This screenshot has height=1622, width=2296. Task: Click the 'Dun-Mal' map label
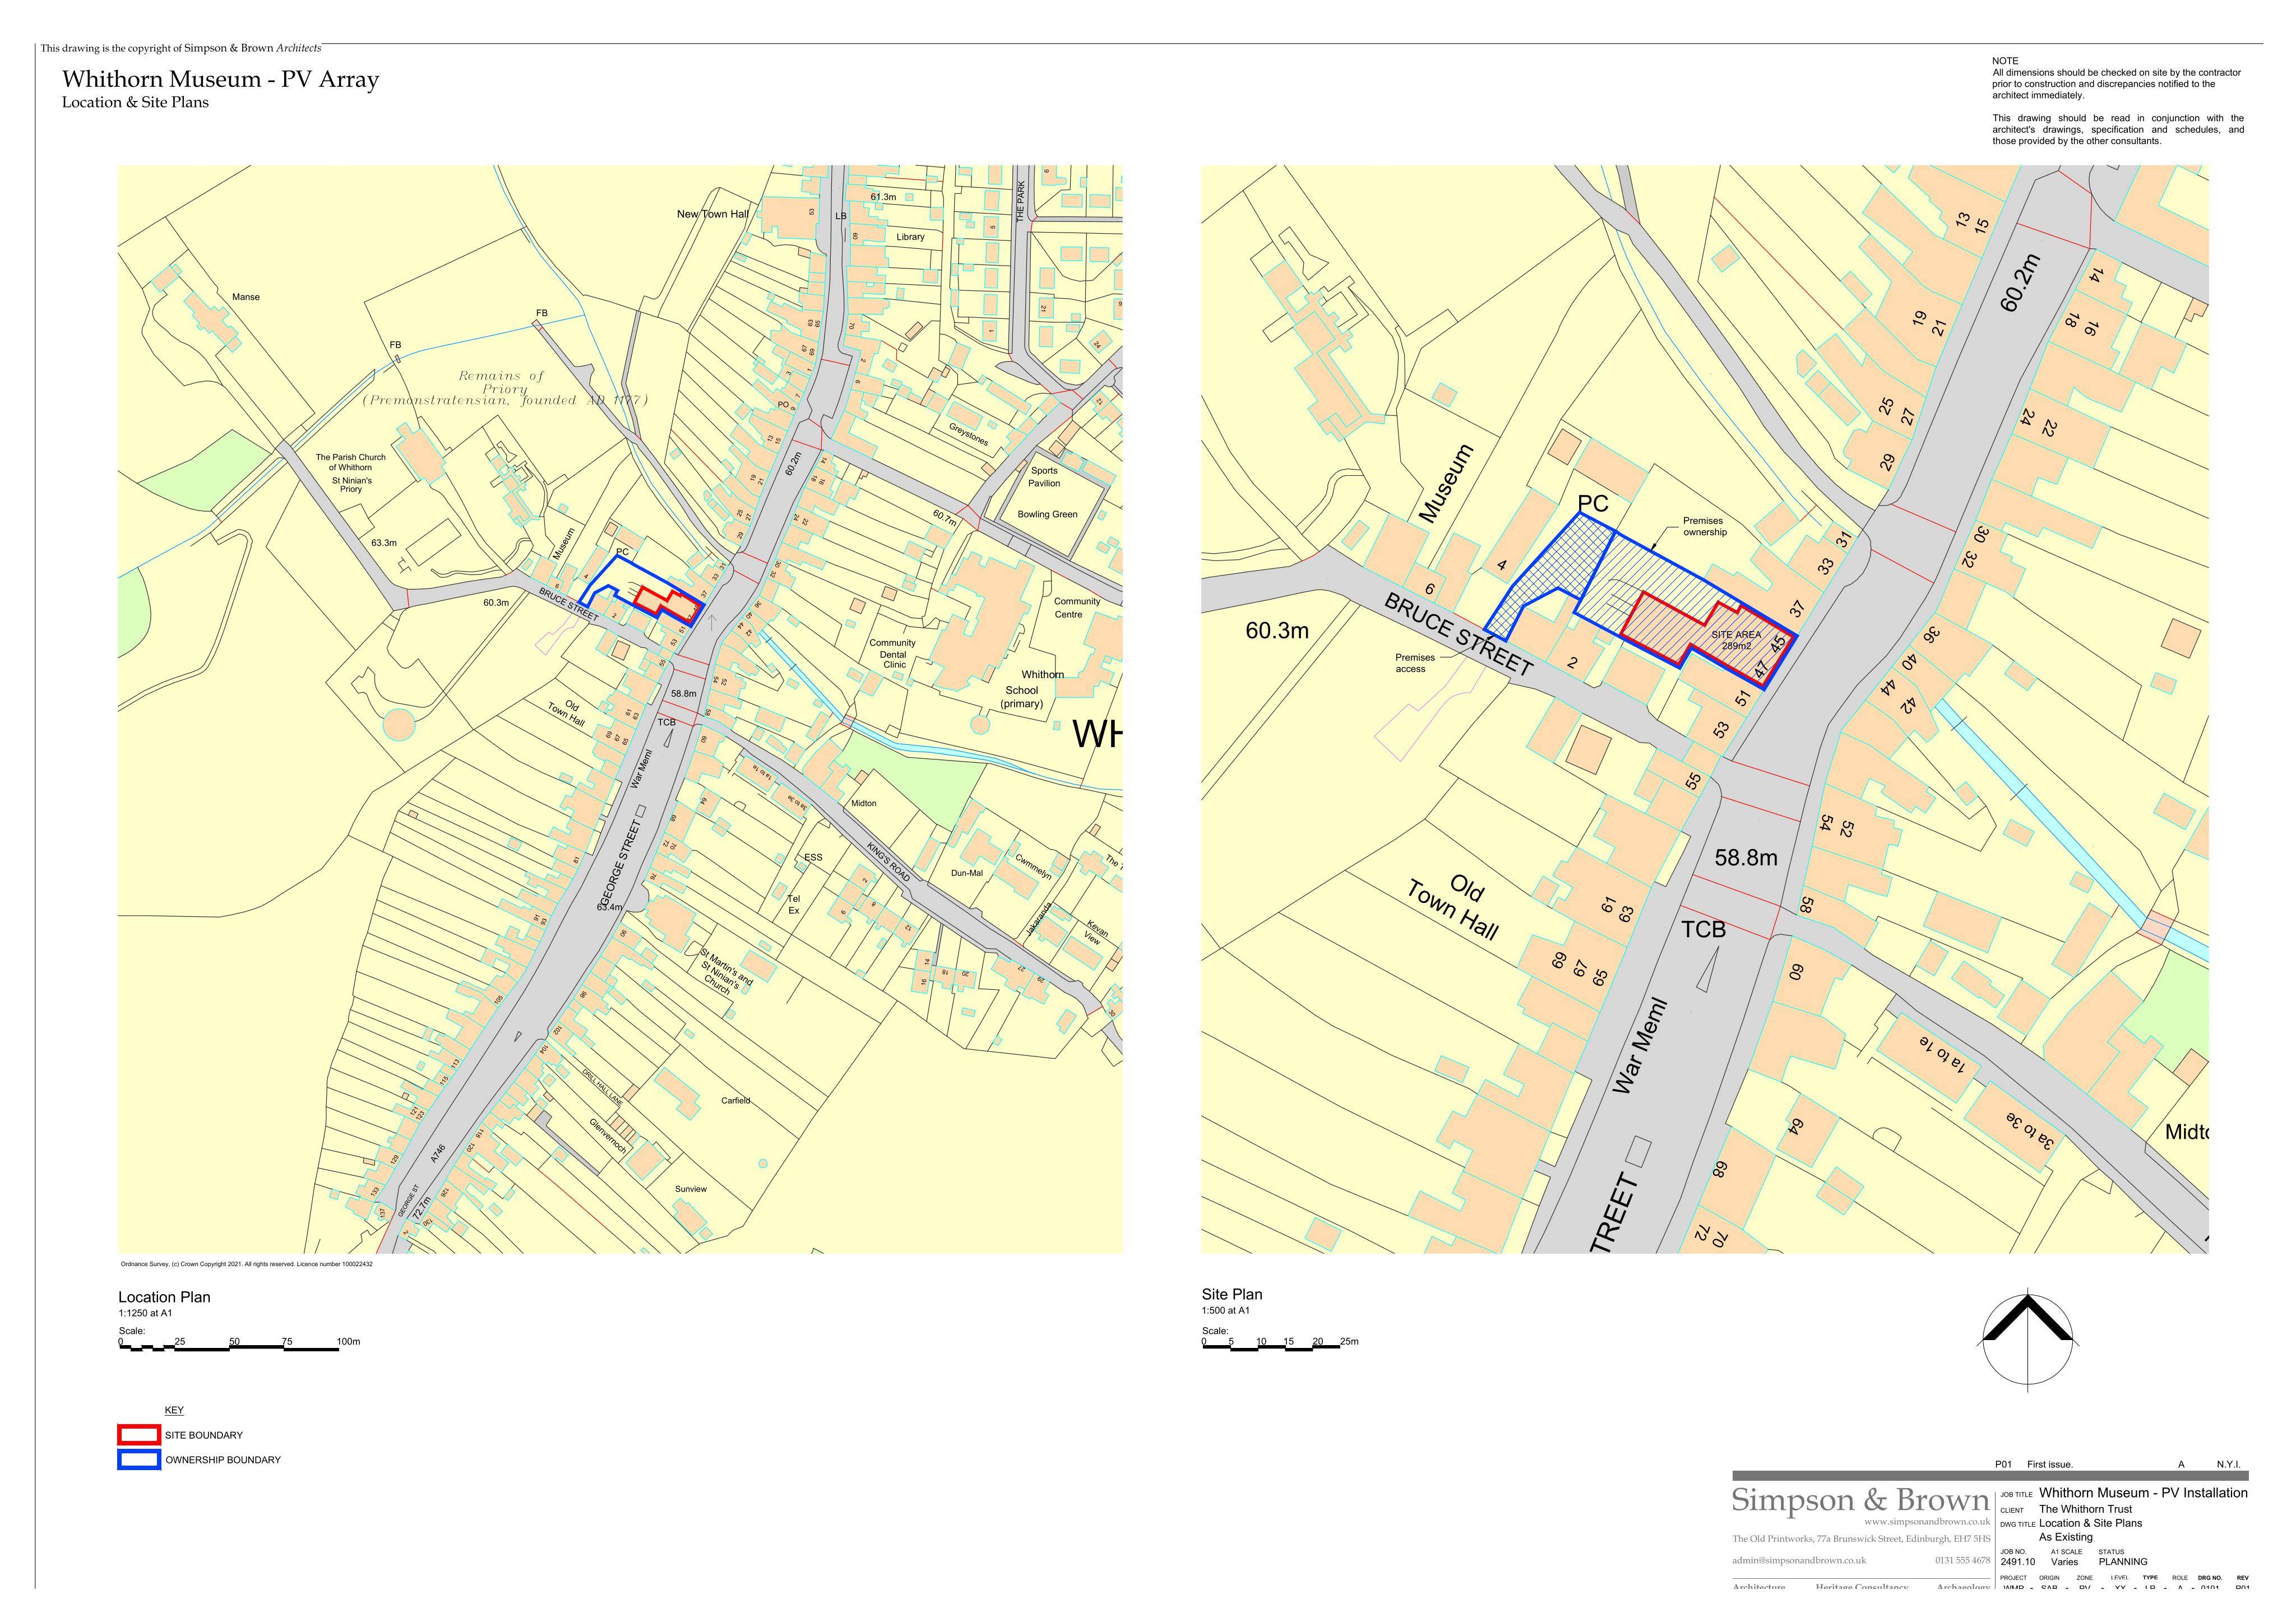pyautogui.click(x=966, y=873)
